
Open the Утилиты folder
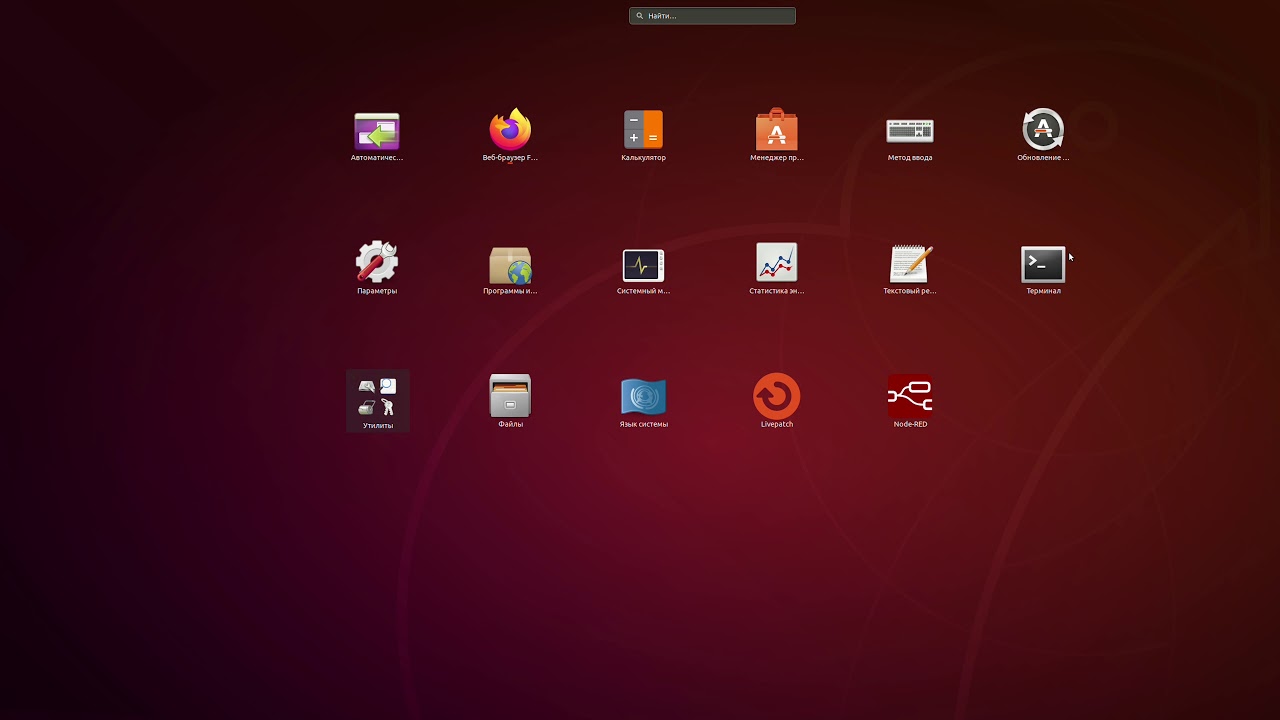coord(378,401)
